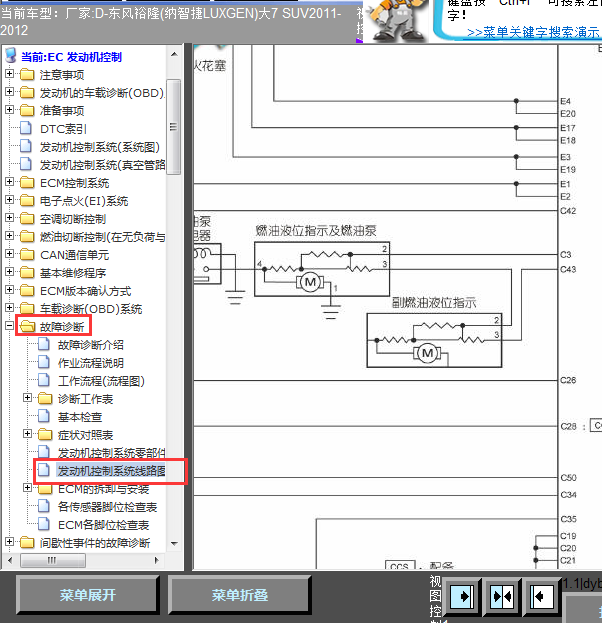Click the 电子点火(EI)系统 folder icon
The height and width of the screenshot is (623, 602).
pyautogui.click(x=27, y=200)
